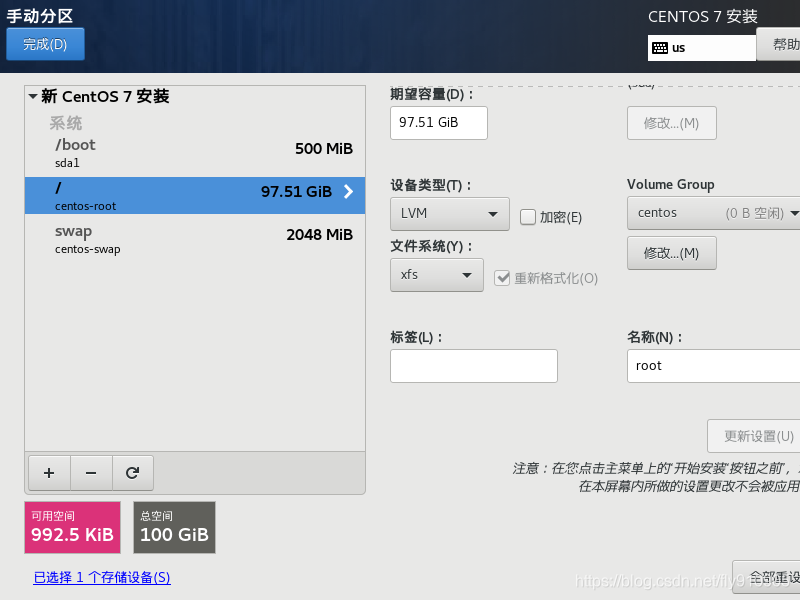
Task: Click the CENTOS 7 安装 header text
Action: pos(703,16)
